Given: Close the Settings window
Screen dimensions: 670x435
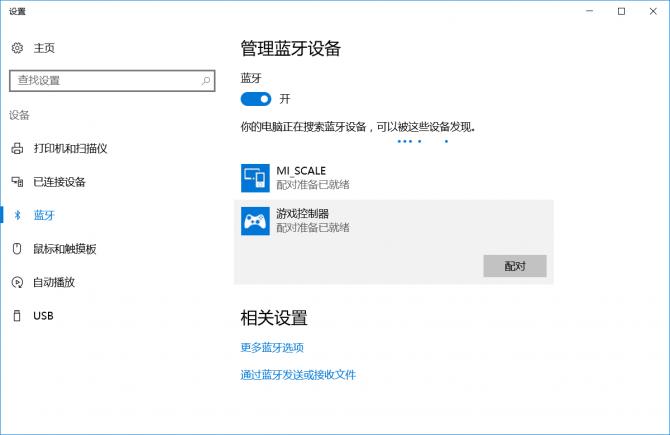Looking at the screenshot, I should click(x=653, y=11).
